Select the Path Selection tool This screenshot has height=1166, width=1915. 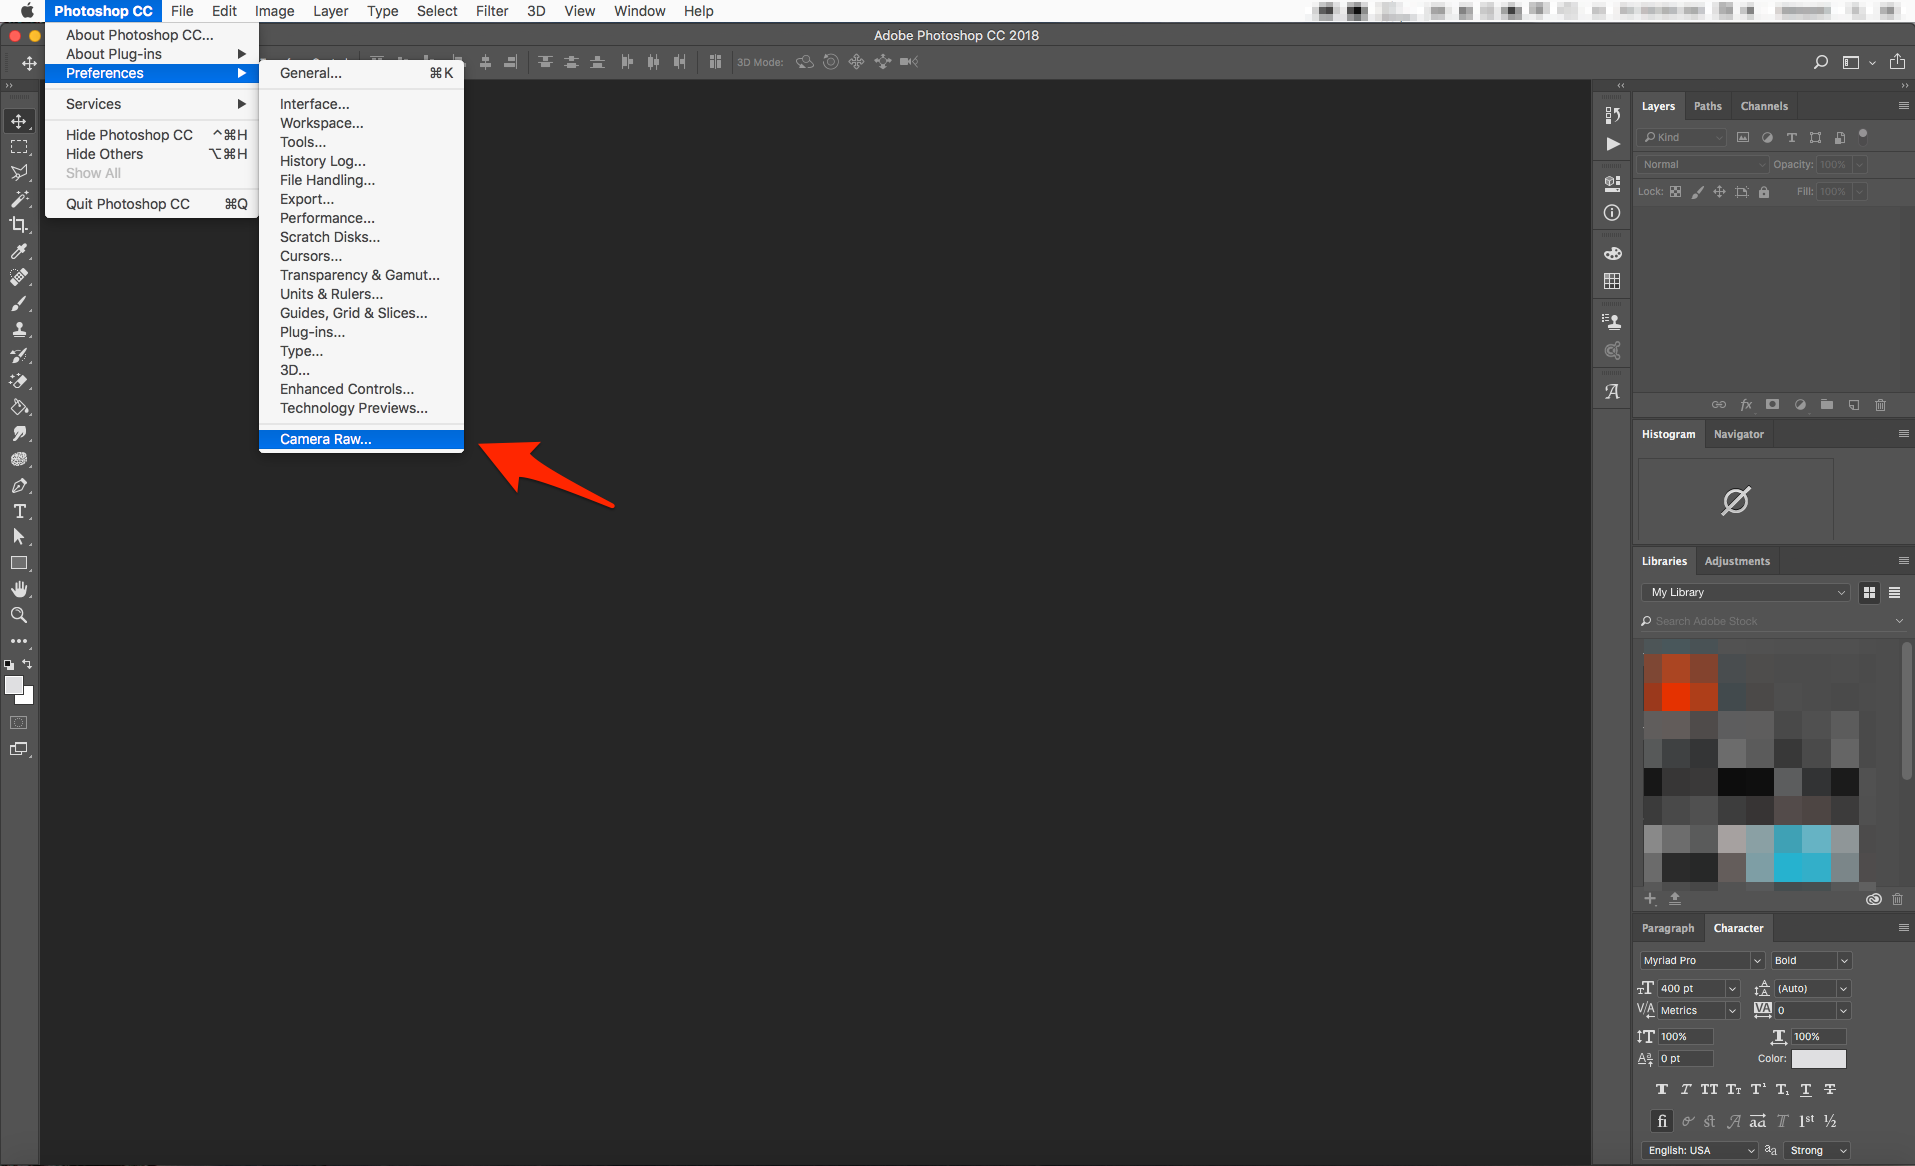19,537
